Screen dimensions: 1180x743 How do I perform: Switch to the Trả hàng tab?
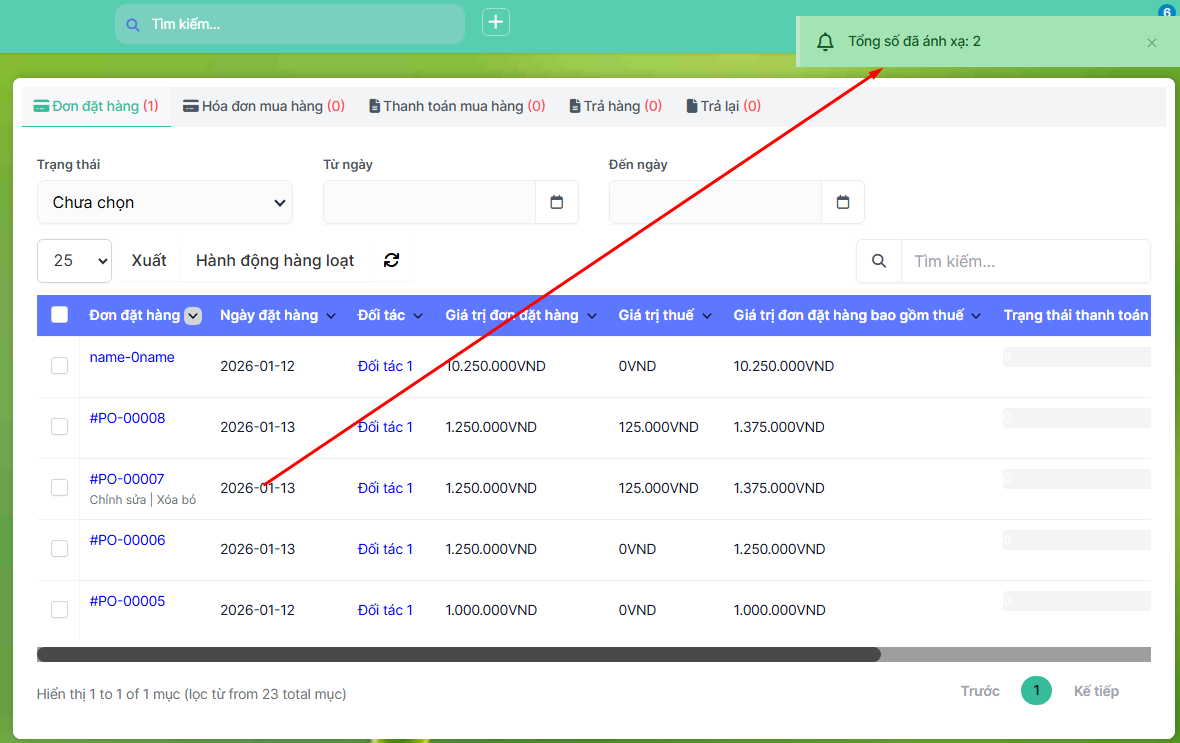615,106
